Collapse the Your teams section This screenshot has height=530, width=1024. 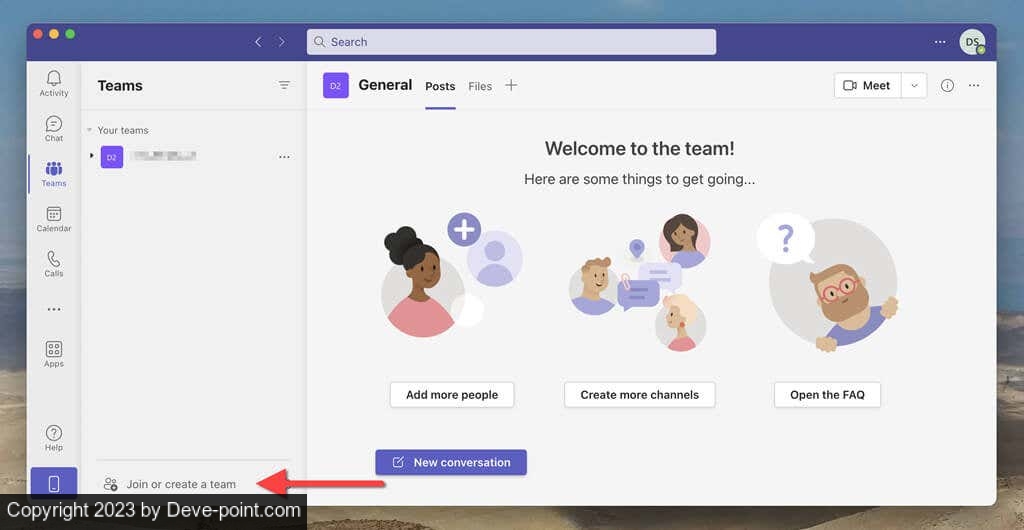click(89, 130)
